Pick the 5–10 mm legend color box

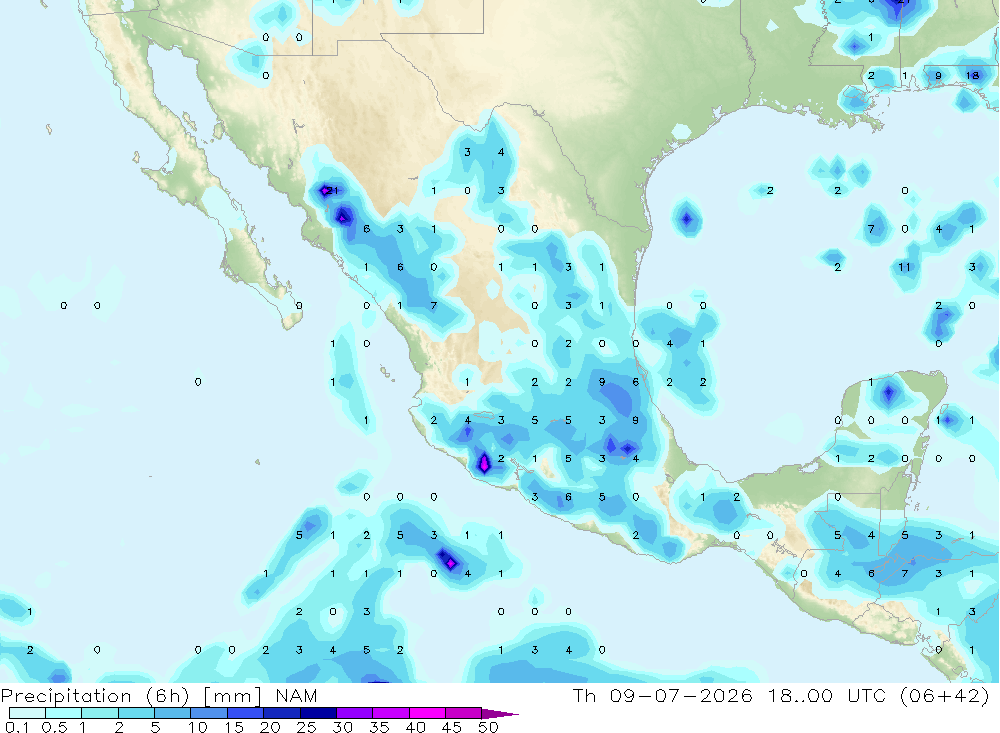click(x=173, y=713)
